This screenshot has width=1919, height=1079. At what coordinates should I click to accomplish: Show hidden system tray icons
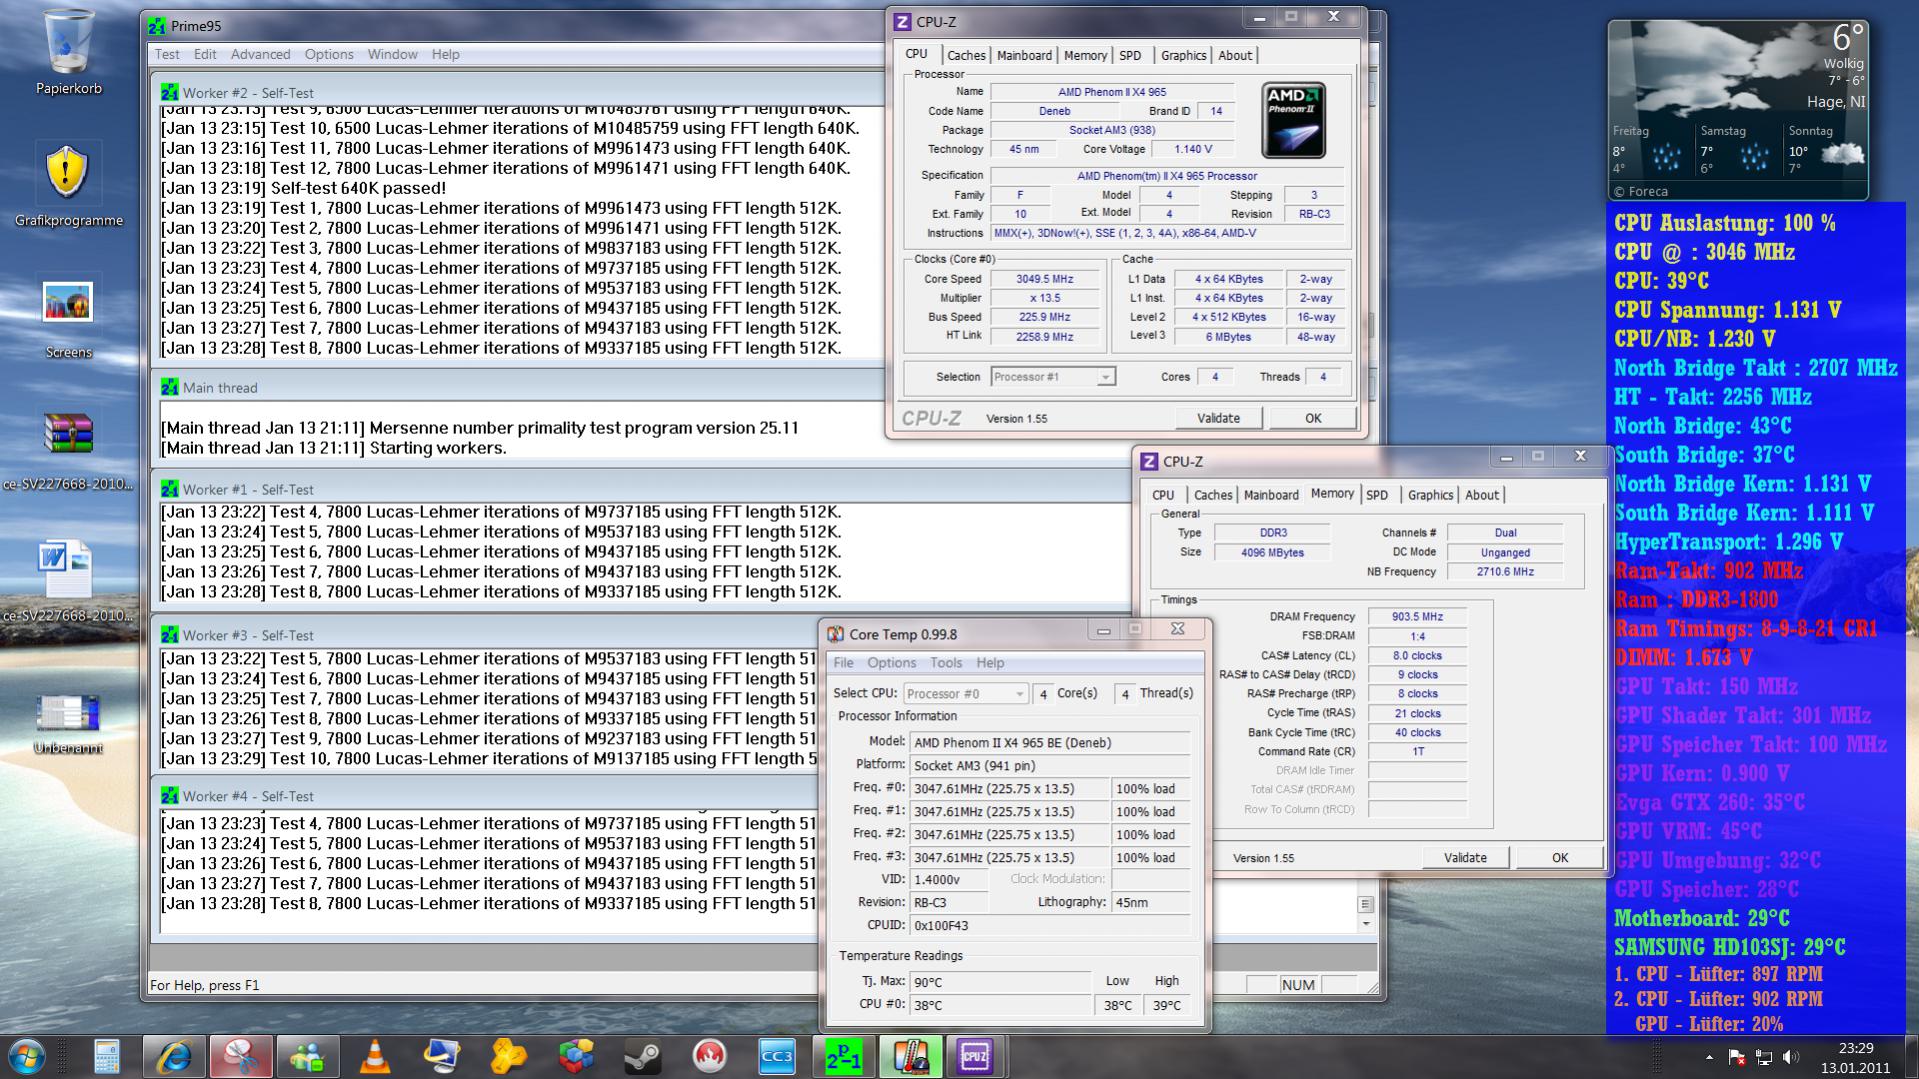pos(1709,1057)
